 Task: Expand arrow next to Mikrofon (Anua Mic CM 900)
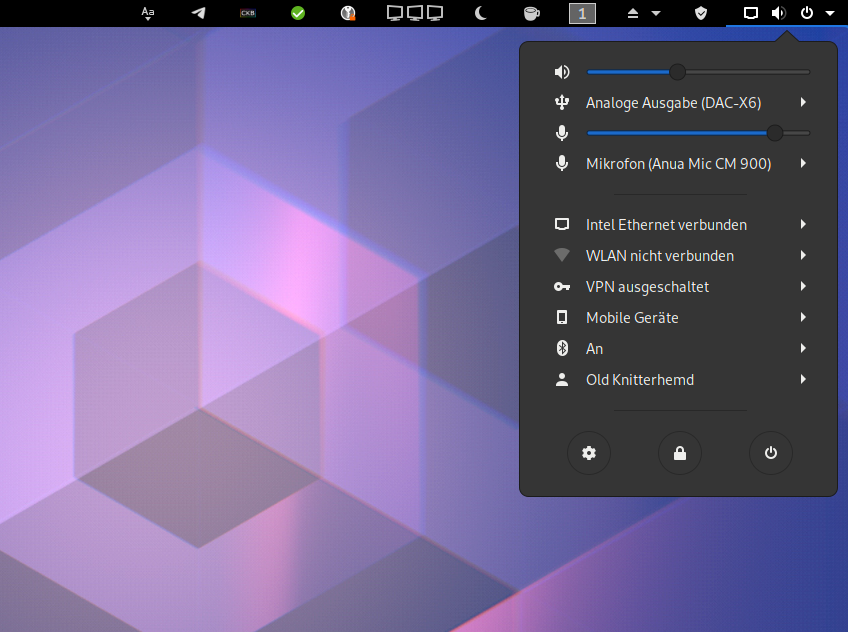[803, 163]
